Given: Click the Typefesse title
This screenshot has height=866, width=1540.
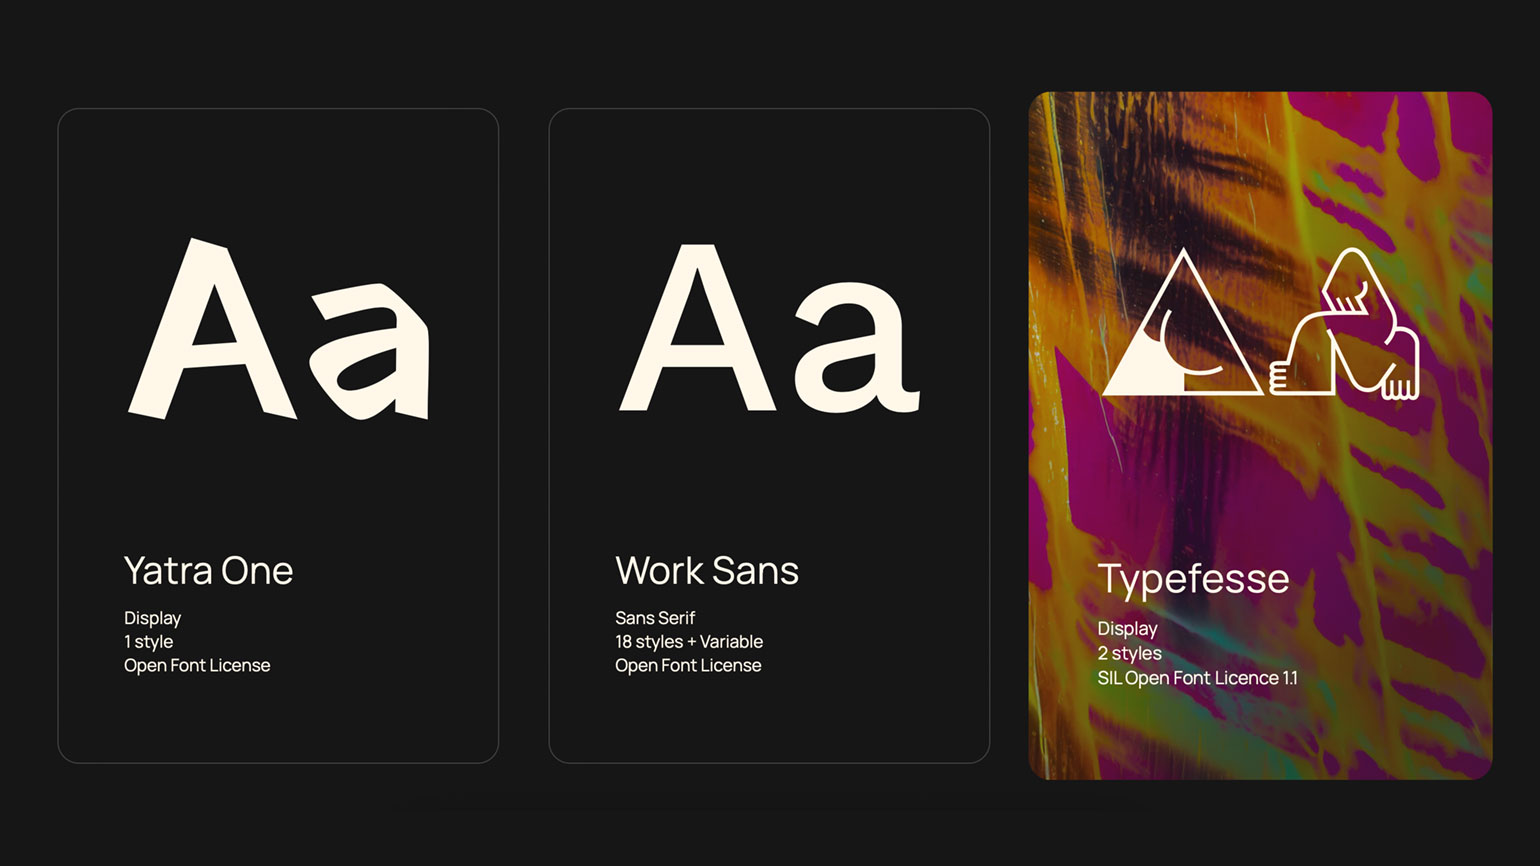Looking at the screenshot, I should pos(1193,580).
